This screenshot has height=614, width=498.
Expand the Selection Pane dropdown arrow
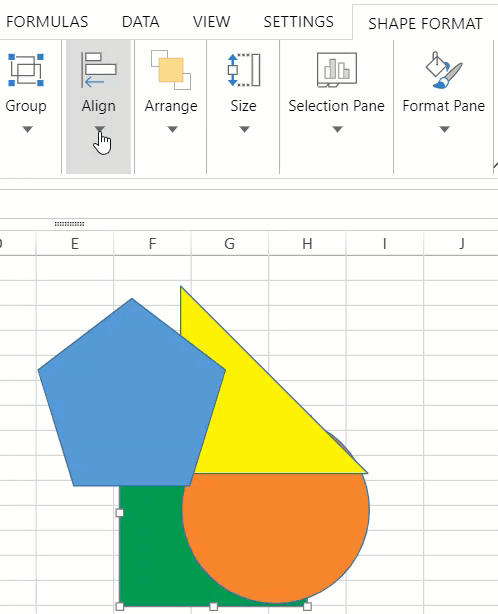point(337,129)
